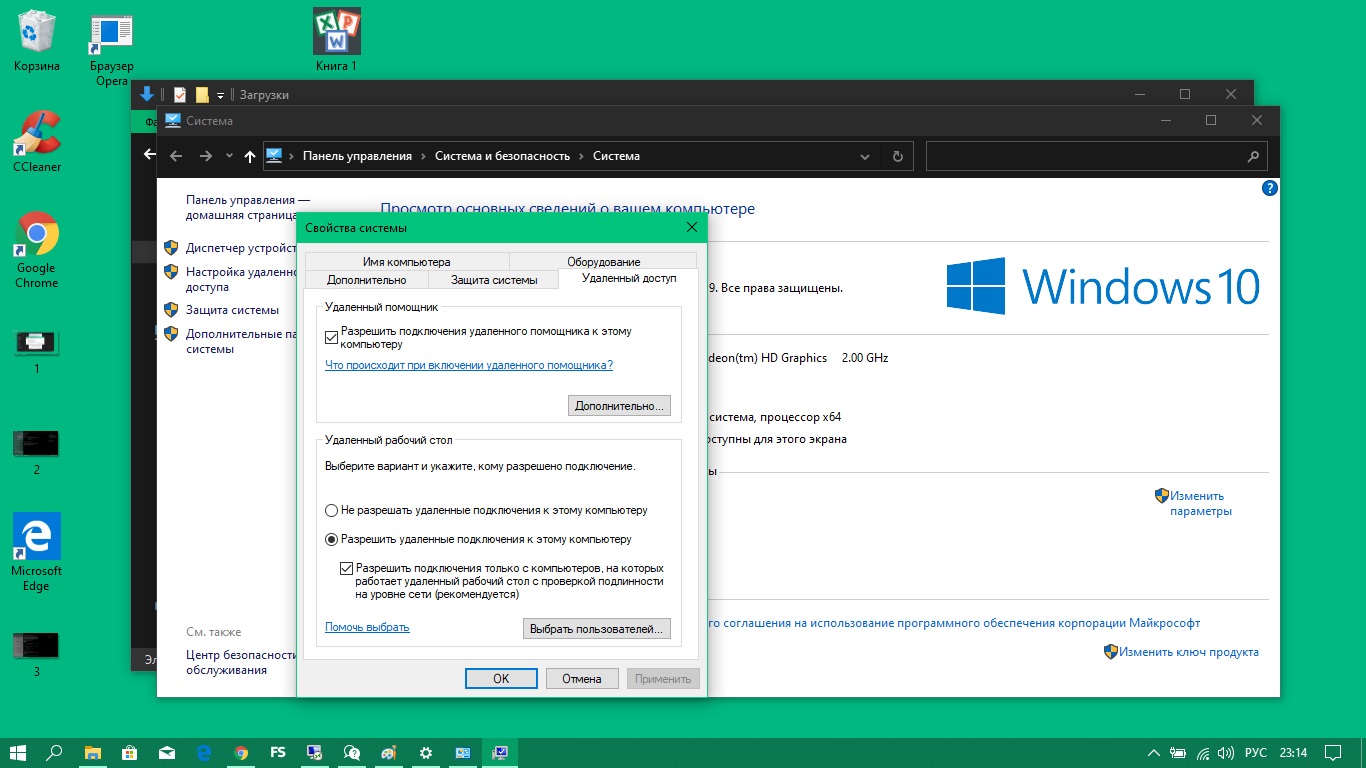Click the Дополнительно... button in remote assistant section
The image size is (1366, 768).
coord(619,406)
